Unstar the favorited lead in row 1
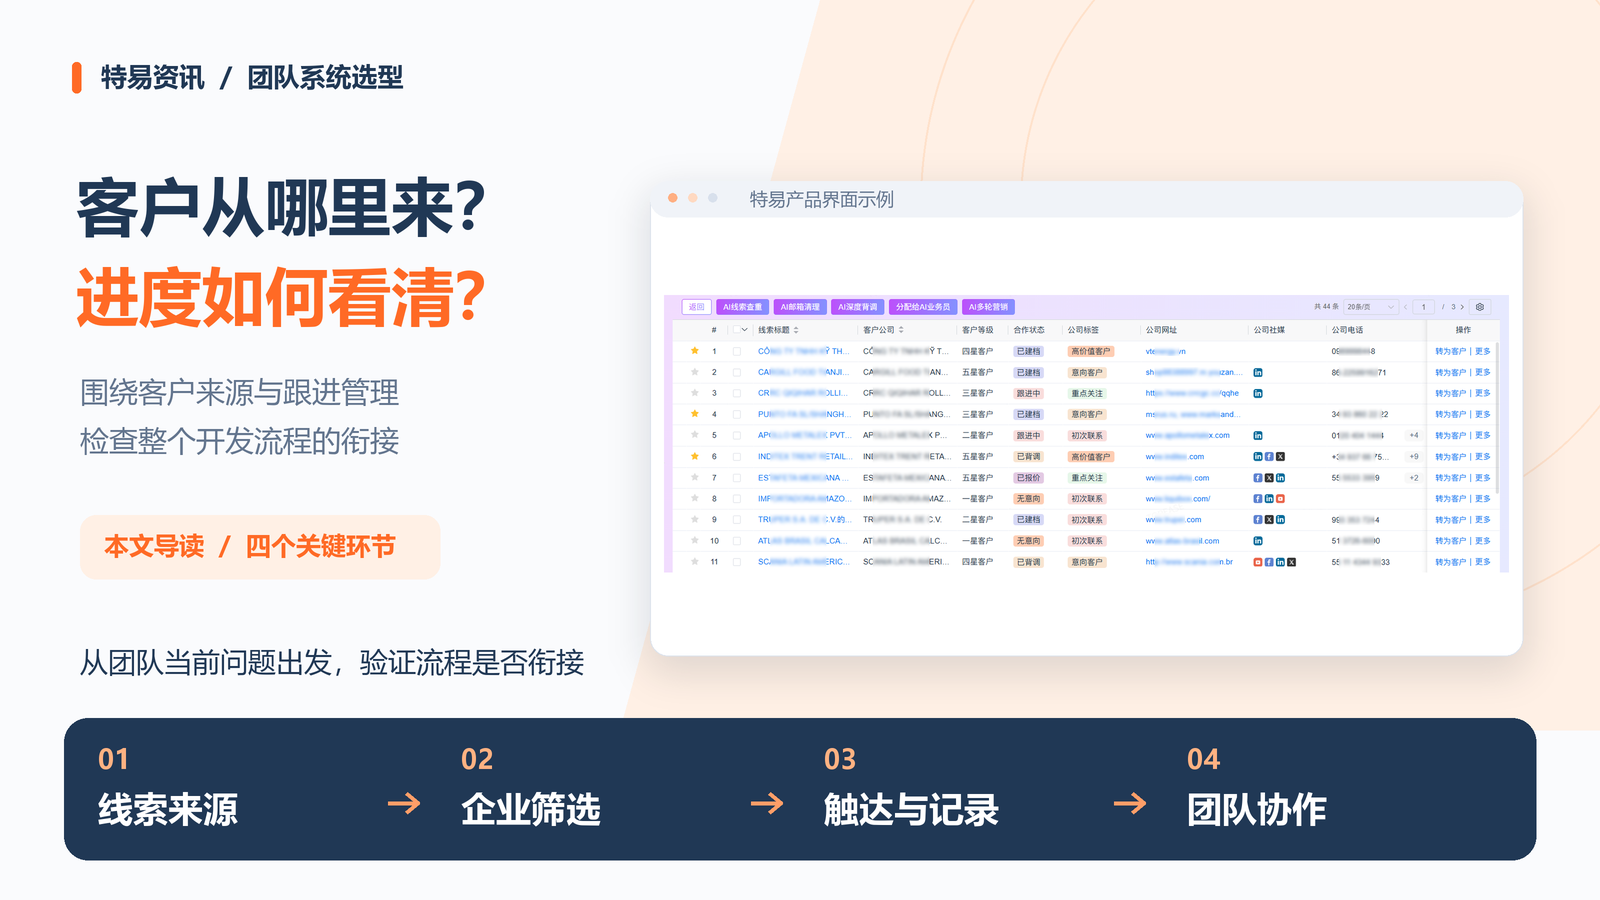This screenshot has height=900, width=1600. pos(695,351)
